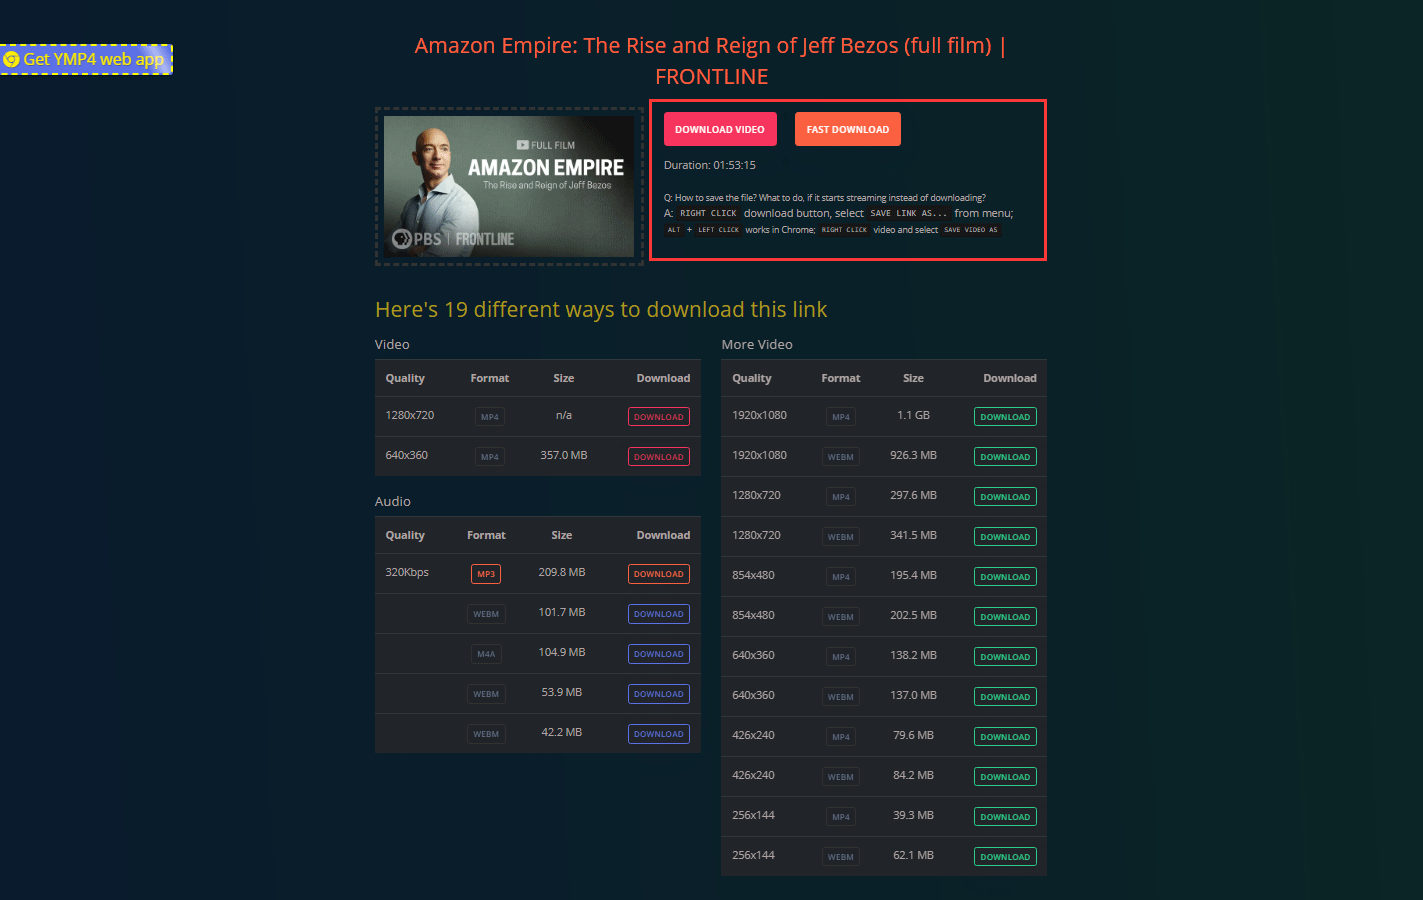Click the Audio section heading
Screen dimensions: 1423x900
[393, 501]
